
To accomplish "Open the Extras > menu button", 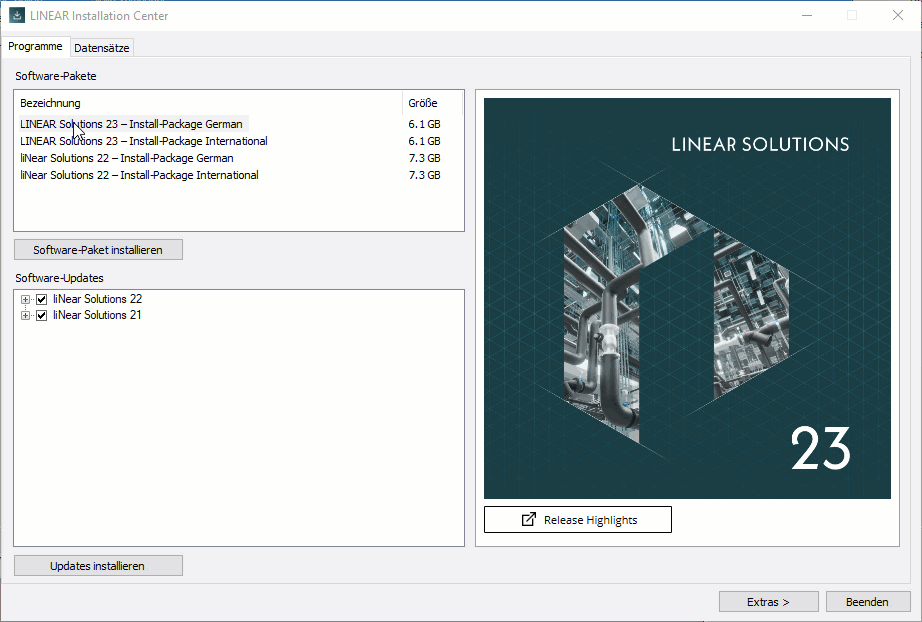I will pos(769,602).
